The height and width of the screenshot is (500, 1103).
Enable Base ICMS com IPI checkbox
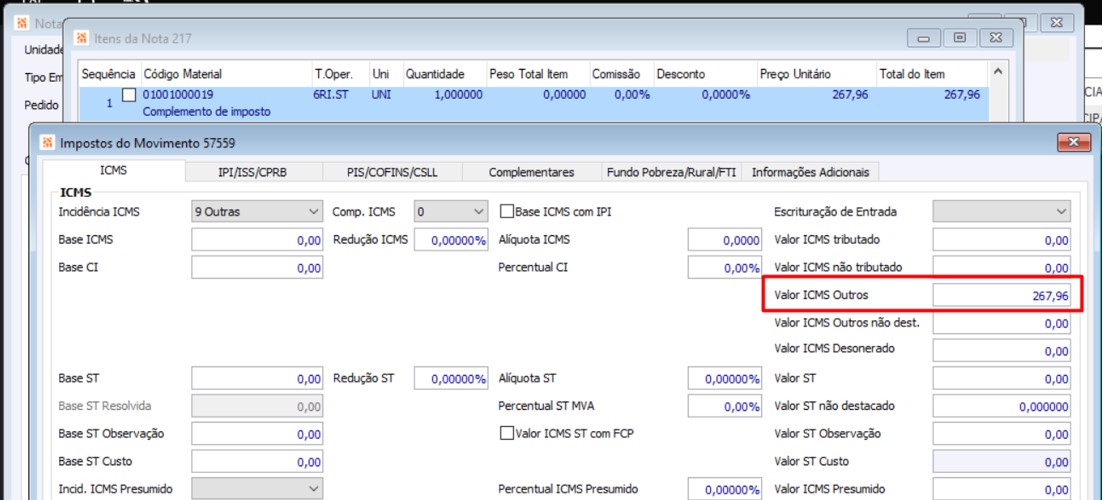506,211
